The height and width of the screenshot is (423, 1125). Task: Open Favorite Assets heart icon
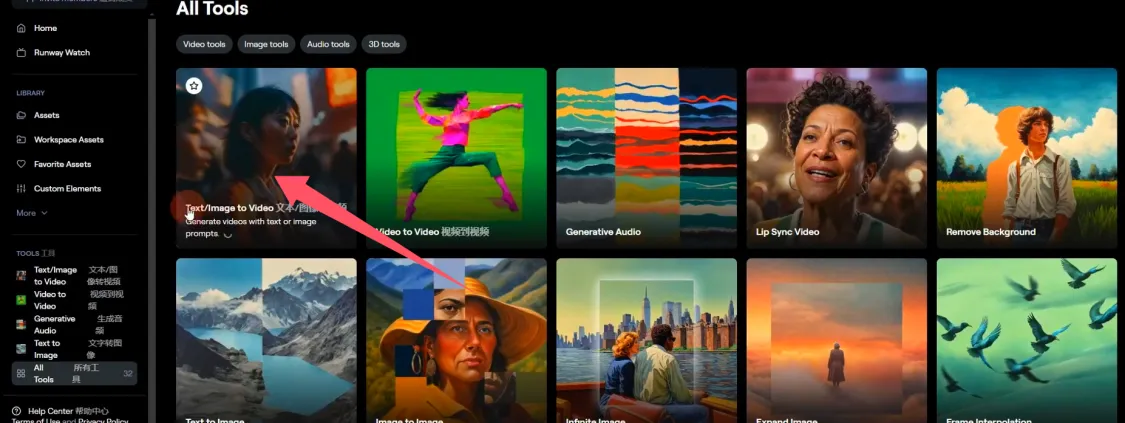21,164
